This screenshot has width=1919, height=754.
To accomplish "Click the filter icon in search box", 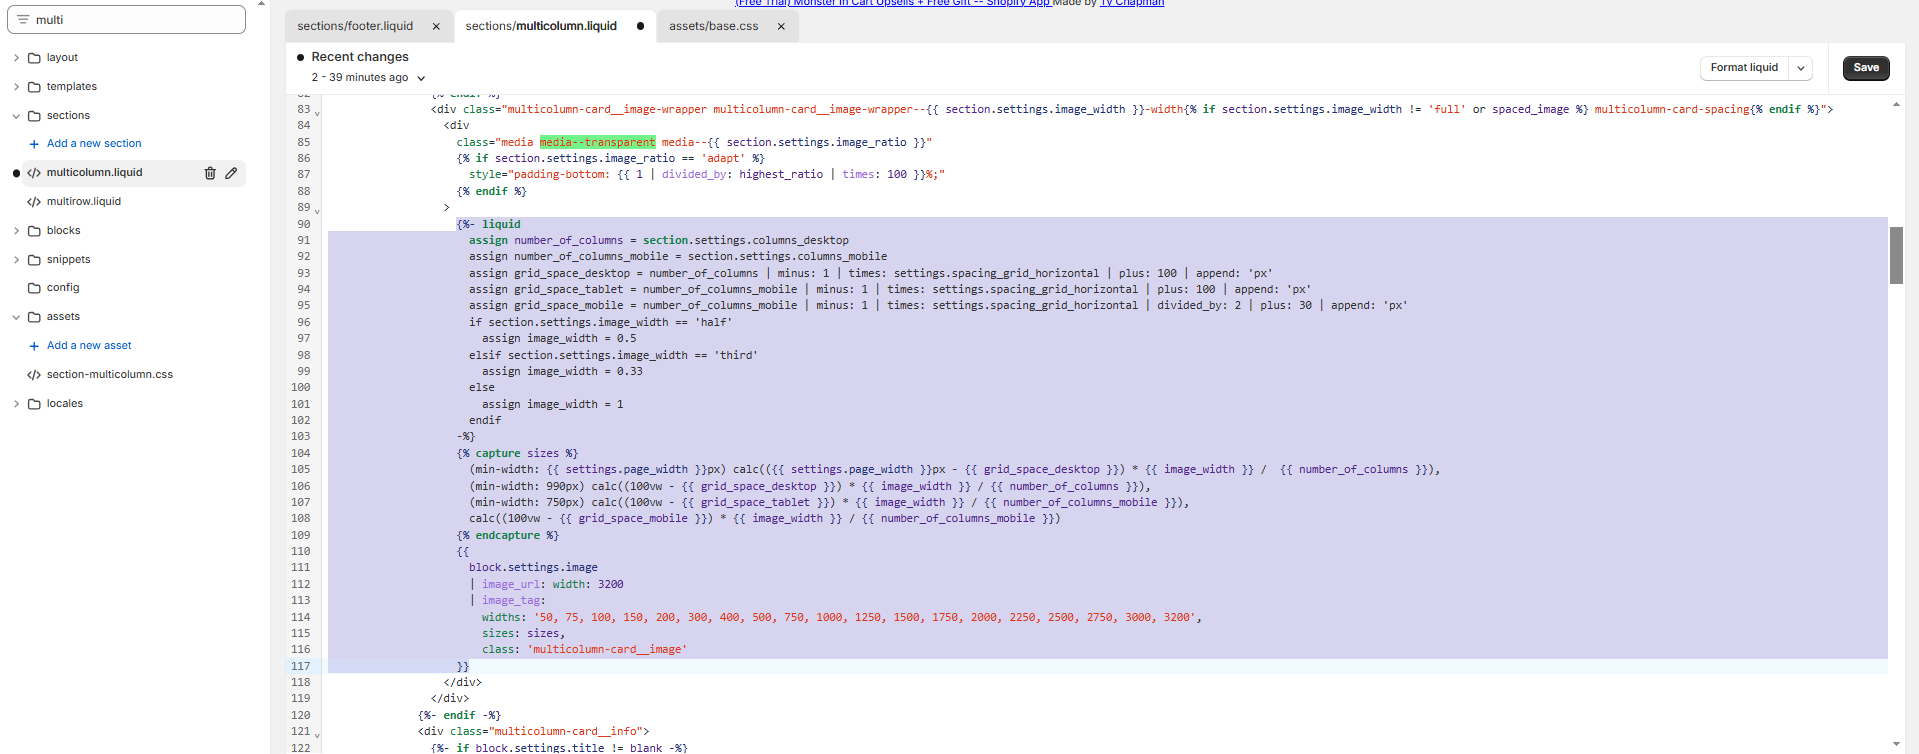I will point(23,20).
